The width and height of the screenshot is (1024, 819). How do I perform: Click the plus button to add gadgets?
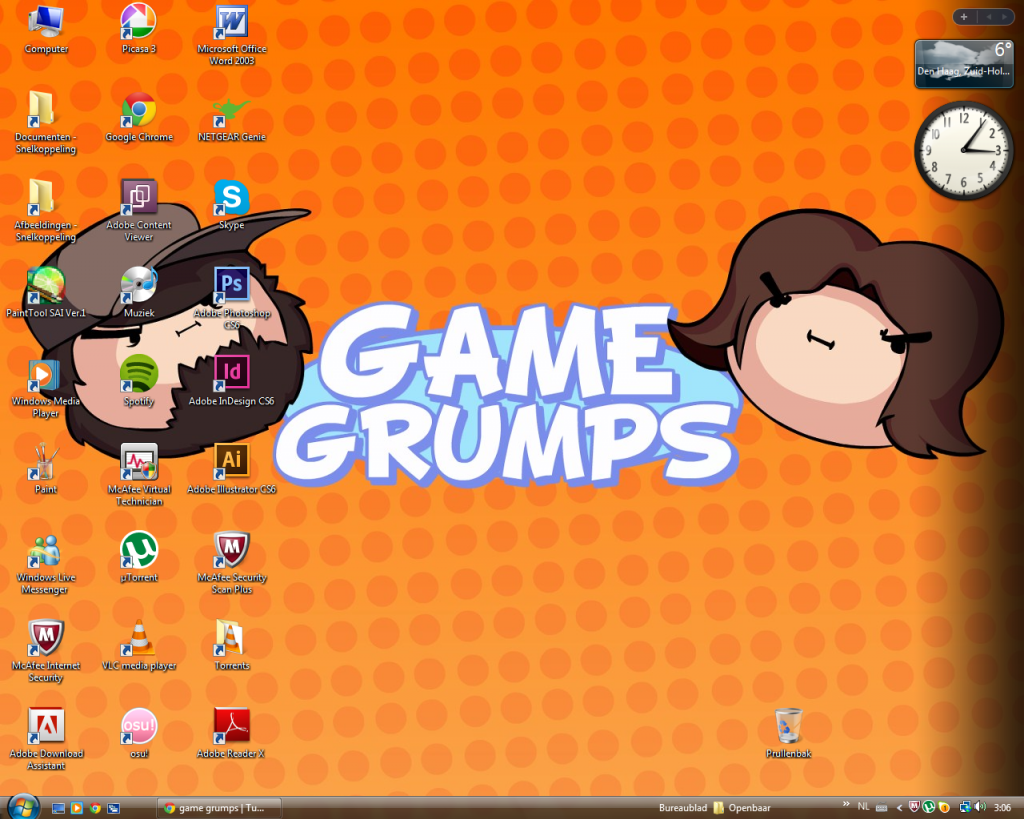(963, 17)
